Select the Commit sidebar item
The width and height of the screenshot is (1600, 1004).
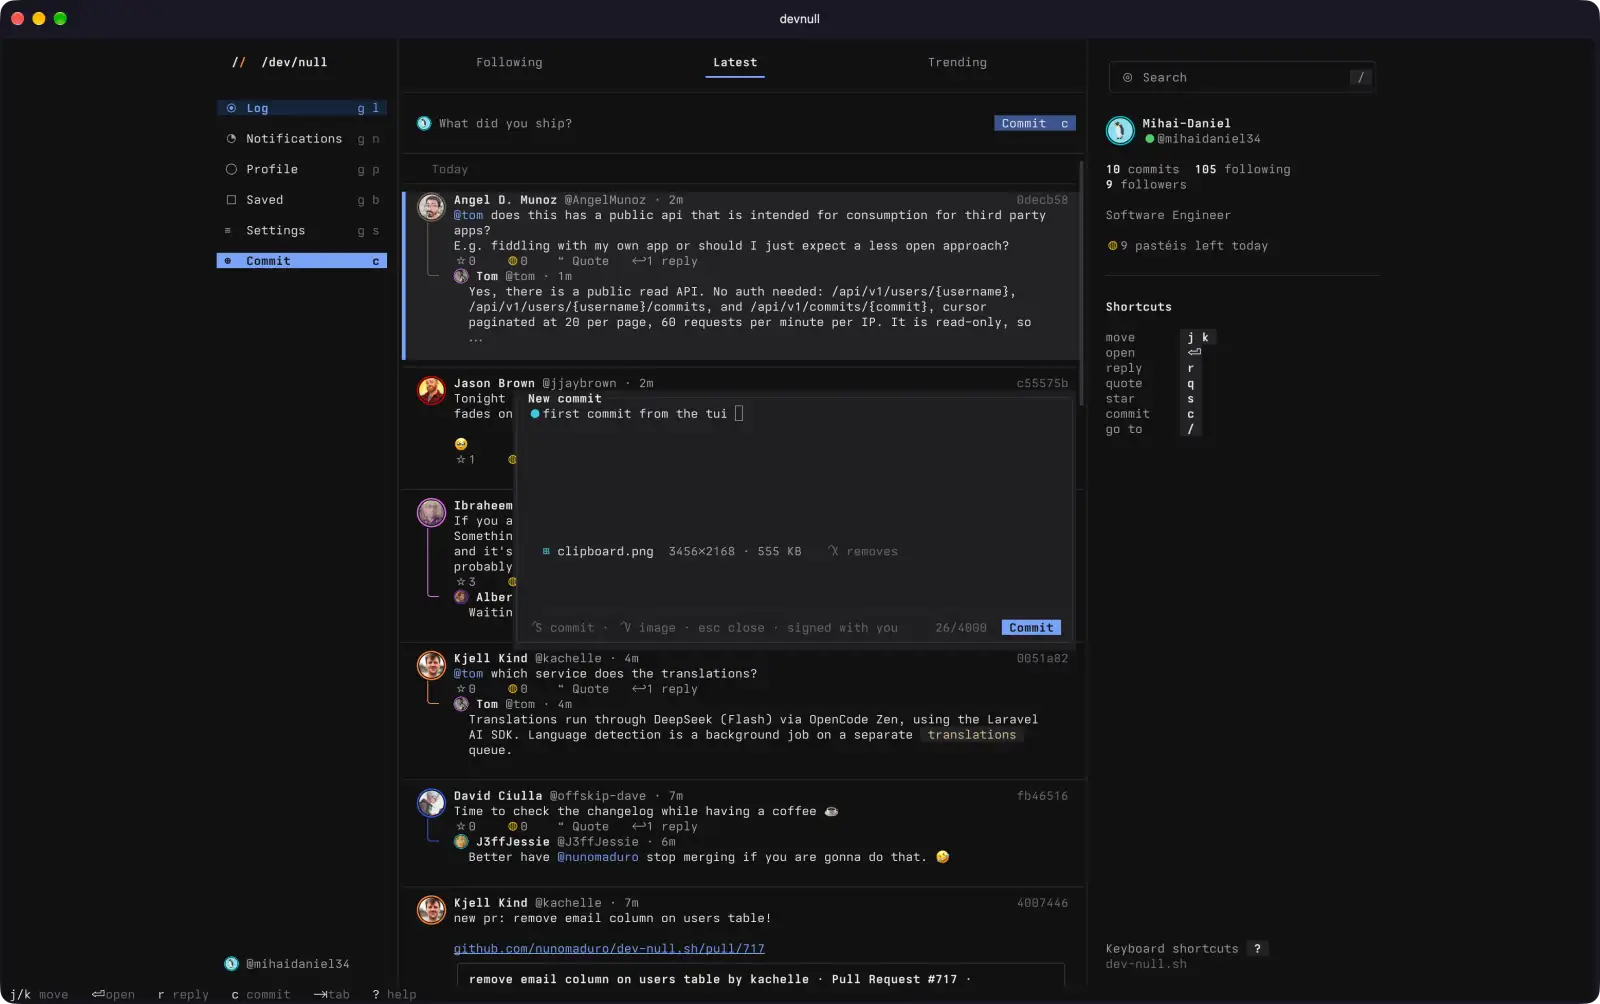[301, 261]
